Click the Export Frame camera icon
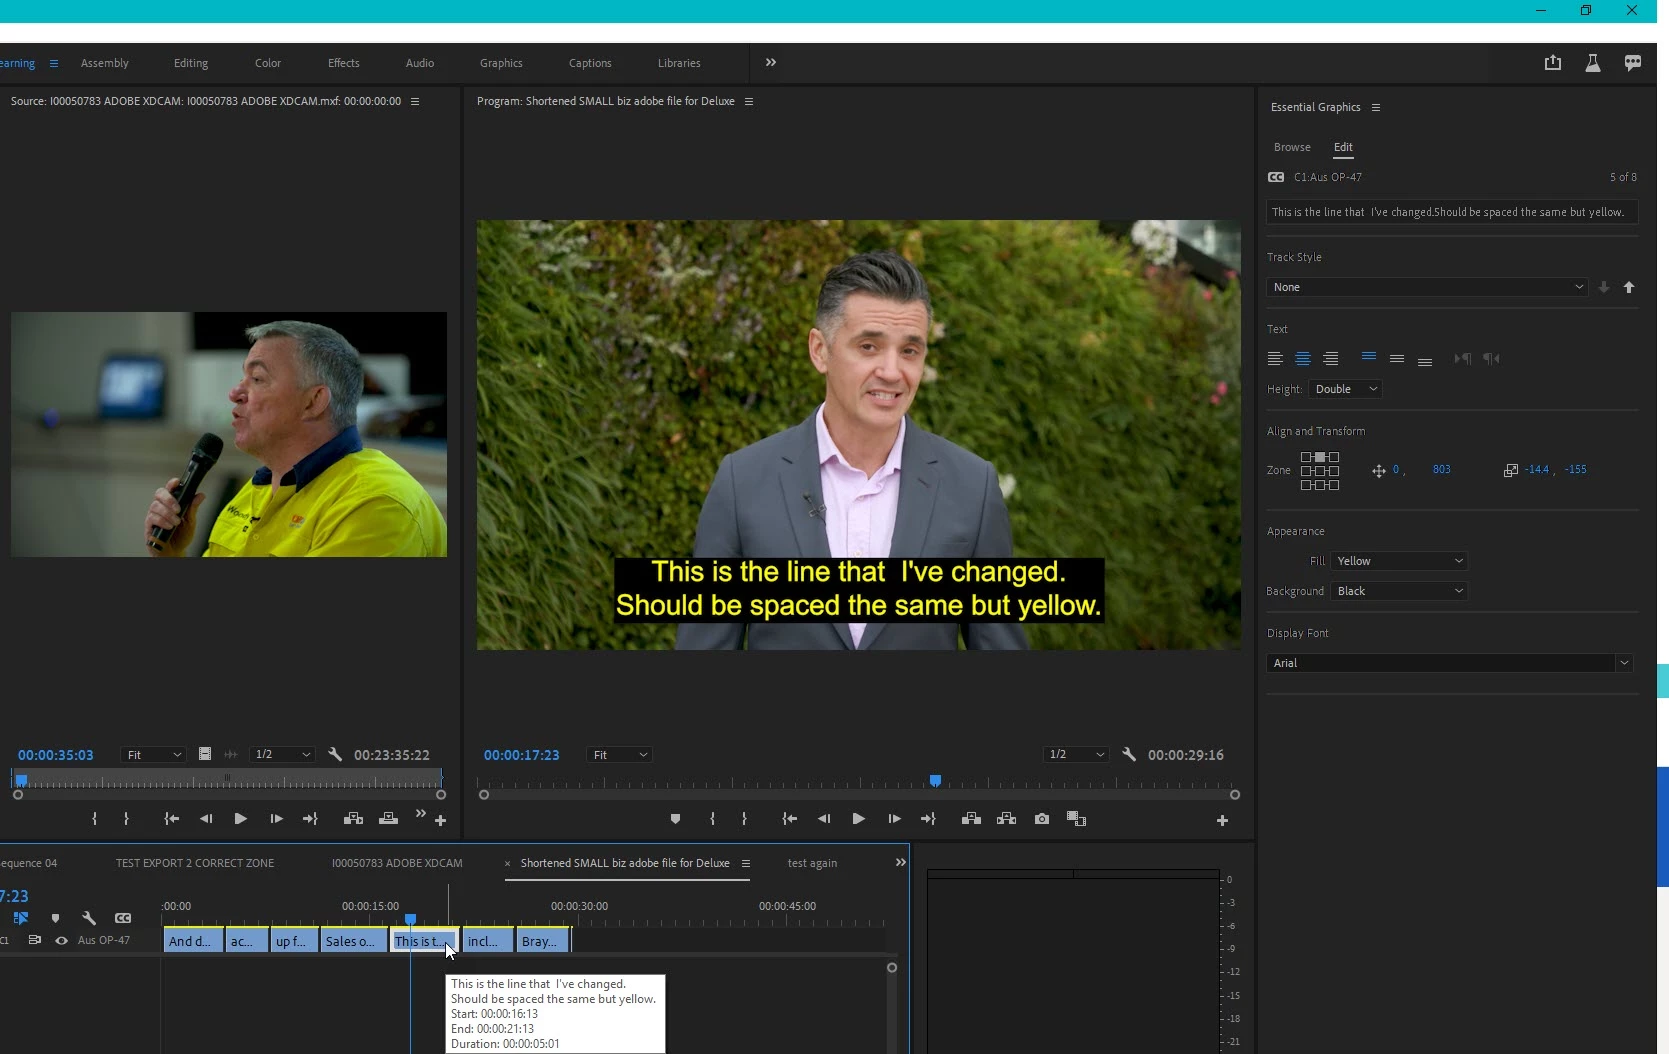Image resolution: width=1669 pixels, height=1054 pixels. (x=1042, y=819)
